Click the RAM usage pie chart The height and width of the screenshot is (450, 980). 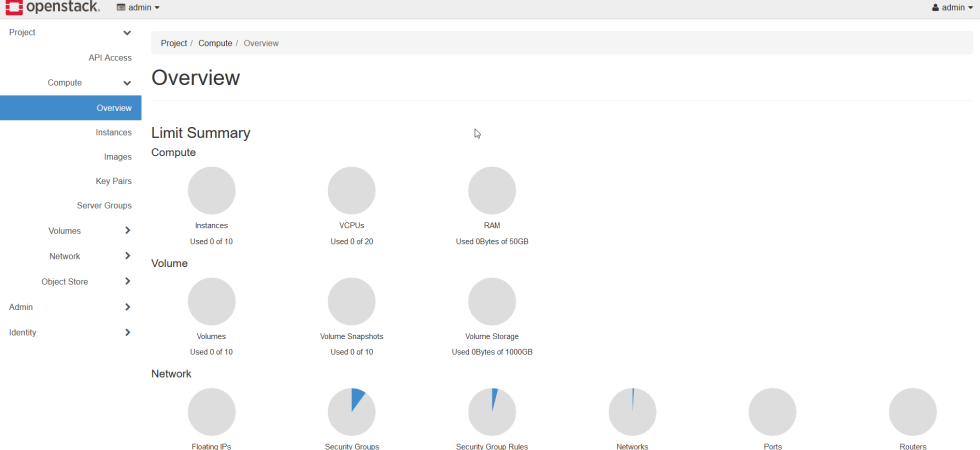pos(492,191)
